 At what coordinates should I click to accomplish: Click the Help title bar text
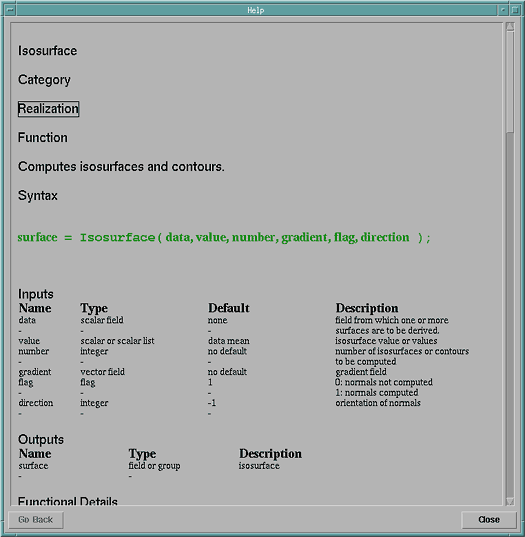coord(256,10)
